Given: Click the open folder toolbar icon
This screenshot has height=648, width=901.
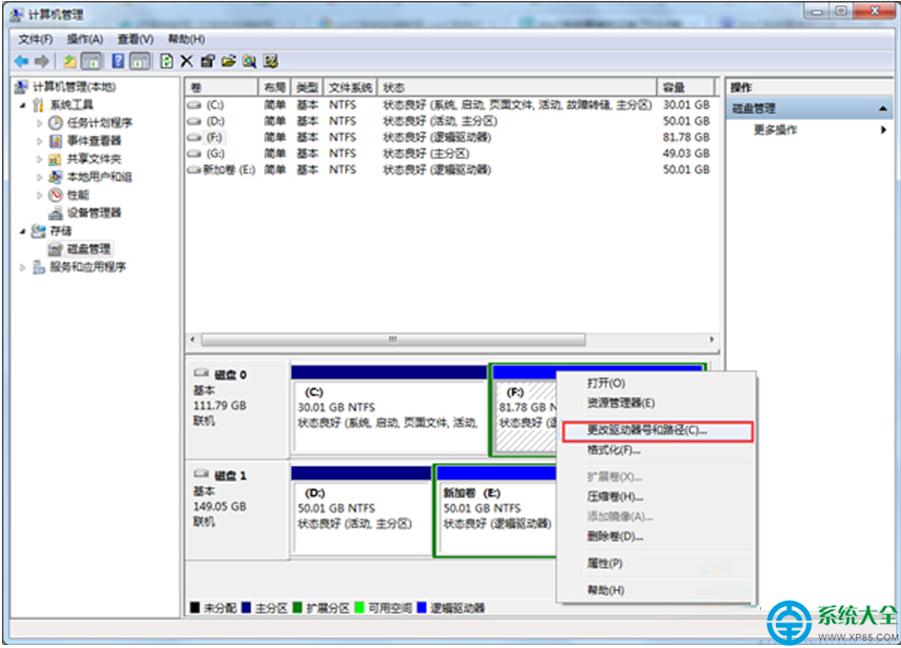Looking at the screenshot, I should (x=229, y=61).
